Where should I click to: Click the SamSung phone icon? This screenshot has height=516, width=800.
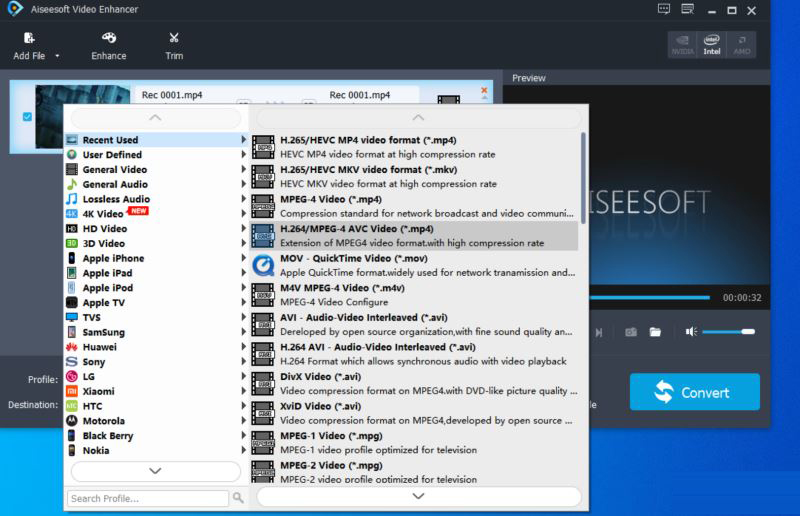click(72, 332)
